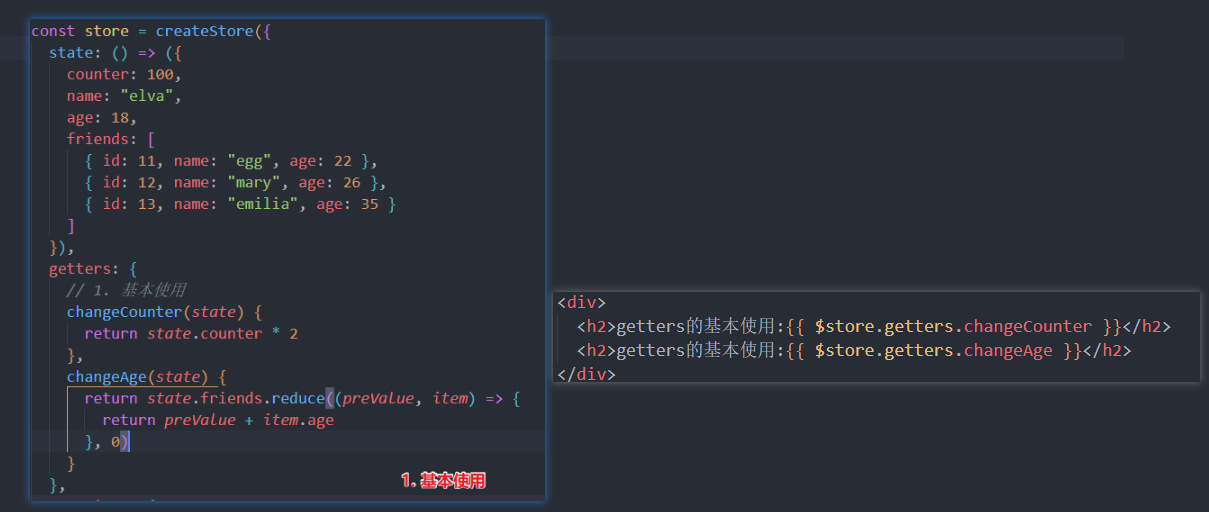The width and height of the screenshot is (1209, 512).
Task: Click the gray comment line above changeCounter
Action: [x=126, y=290]
